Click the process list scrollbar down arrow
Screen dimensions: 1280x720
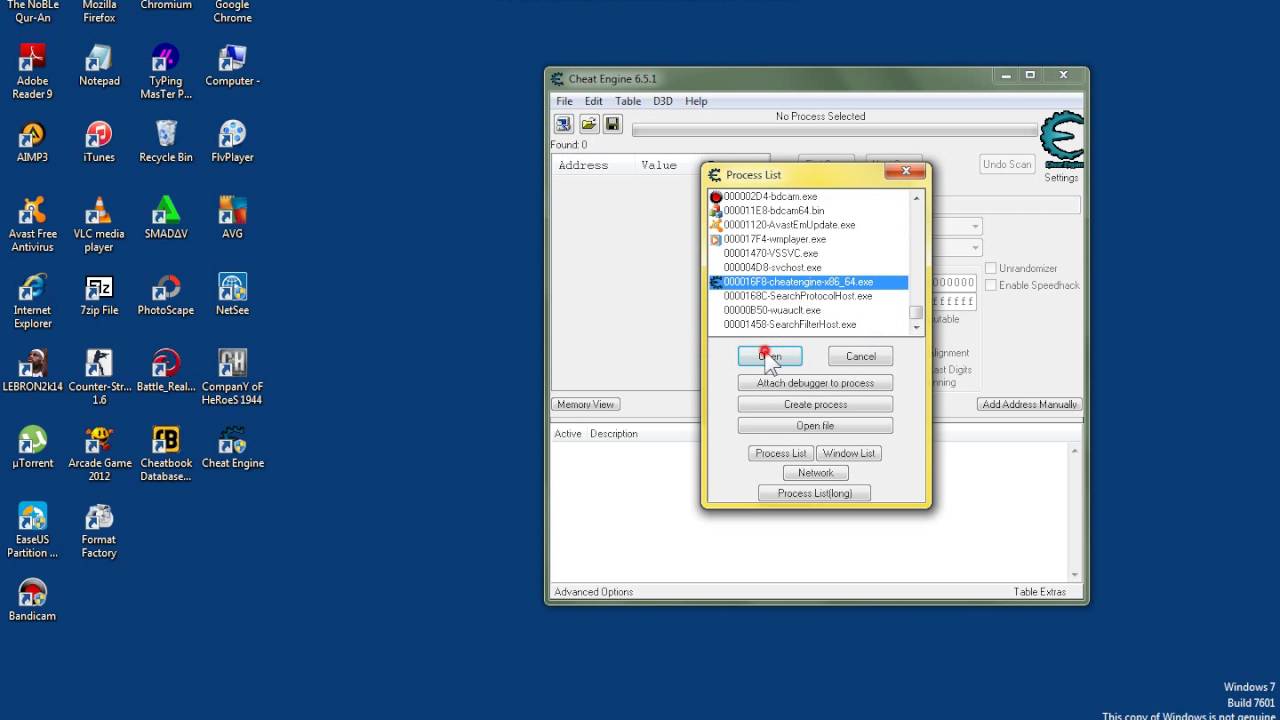916,327
